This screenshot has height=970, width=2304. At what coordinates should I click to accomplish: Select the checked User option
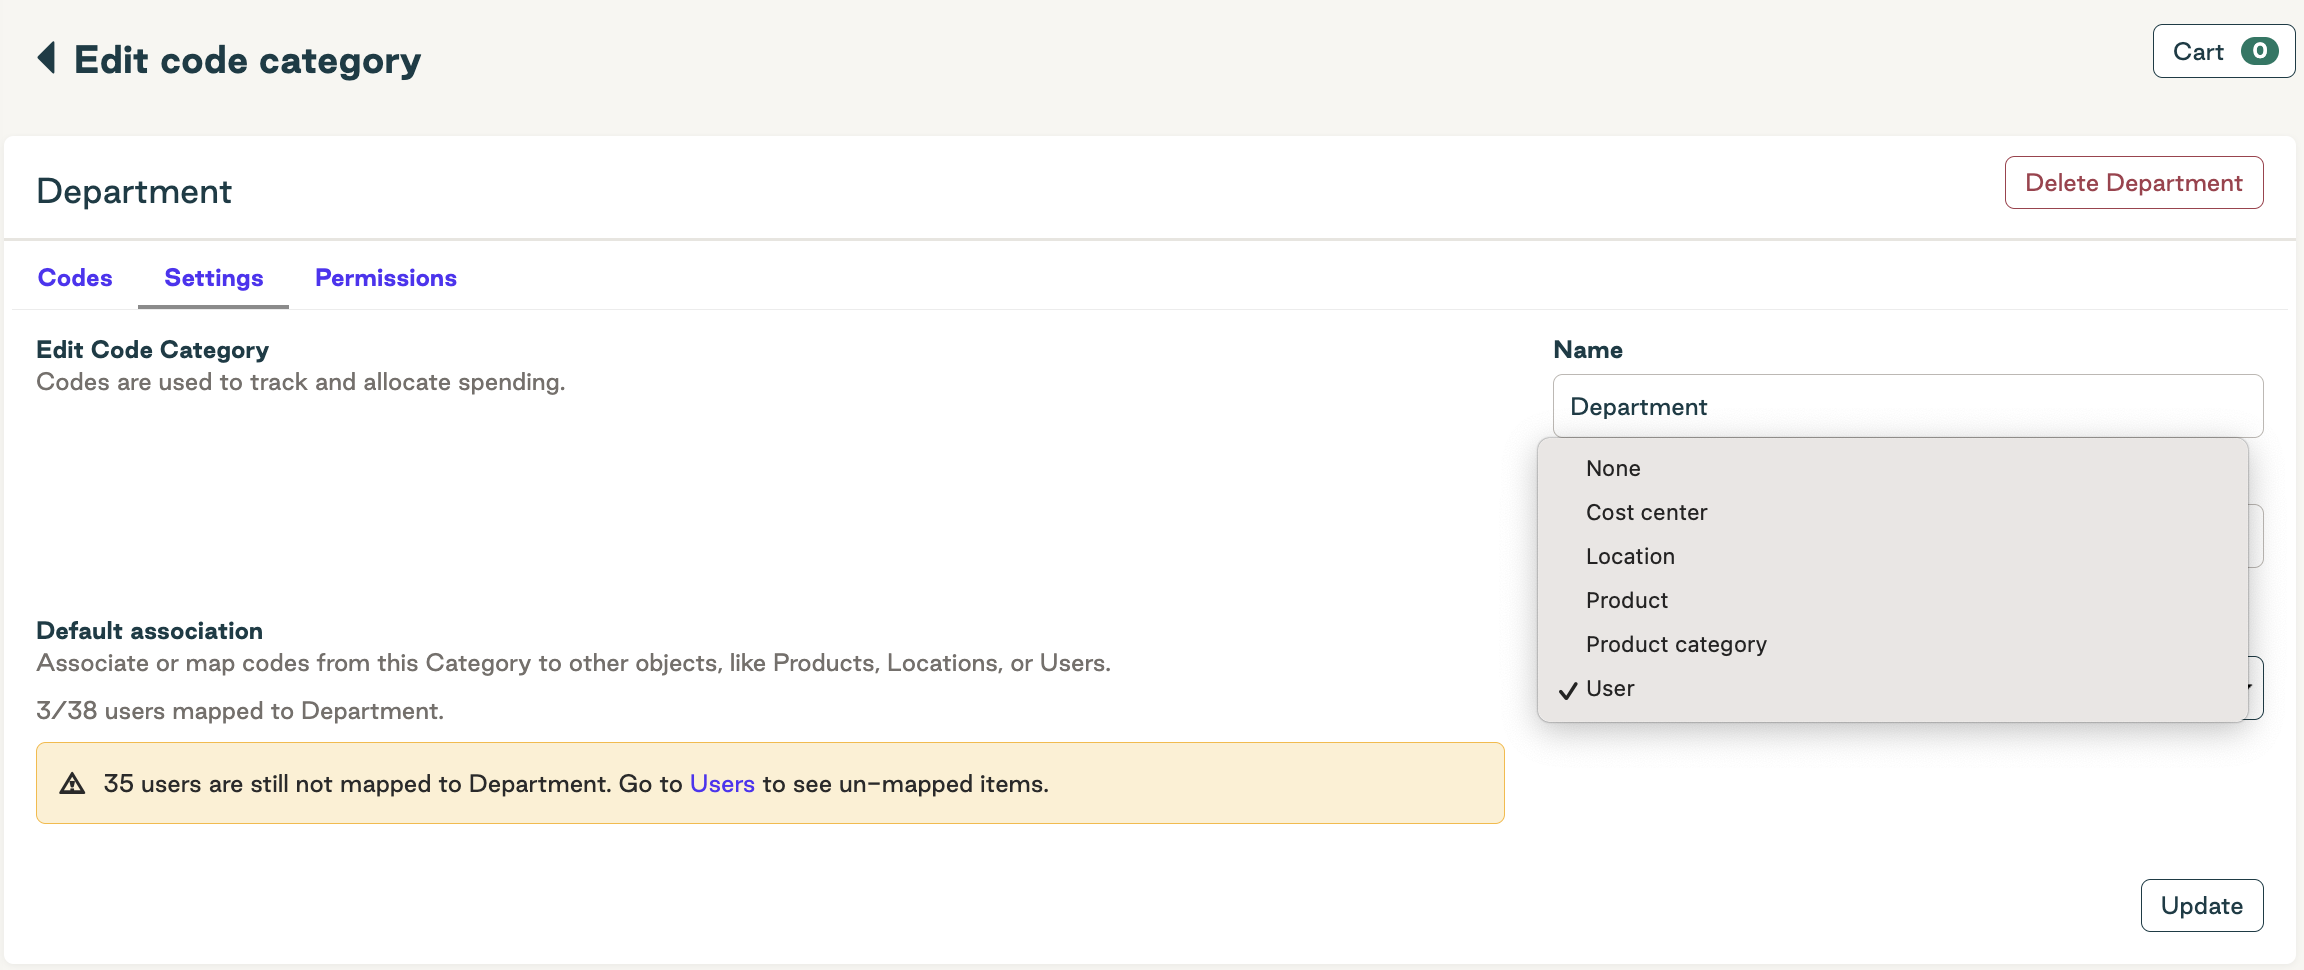tap(1892, 688)
